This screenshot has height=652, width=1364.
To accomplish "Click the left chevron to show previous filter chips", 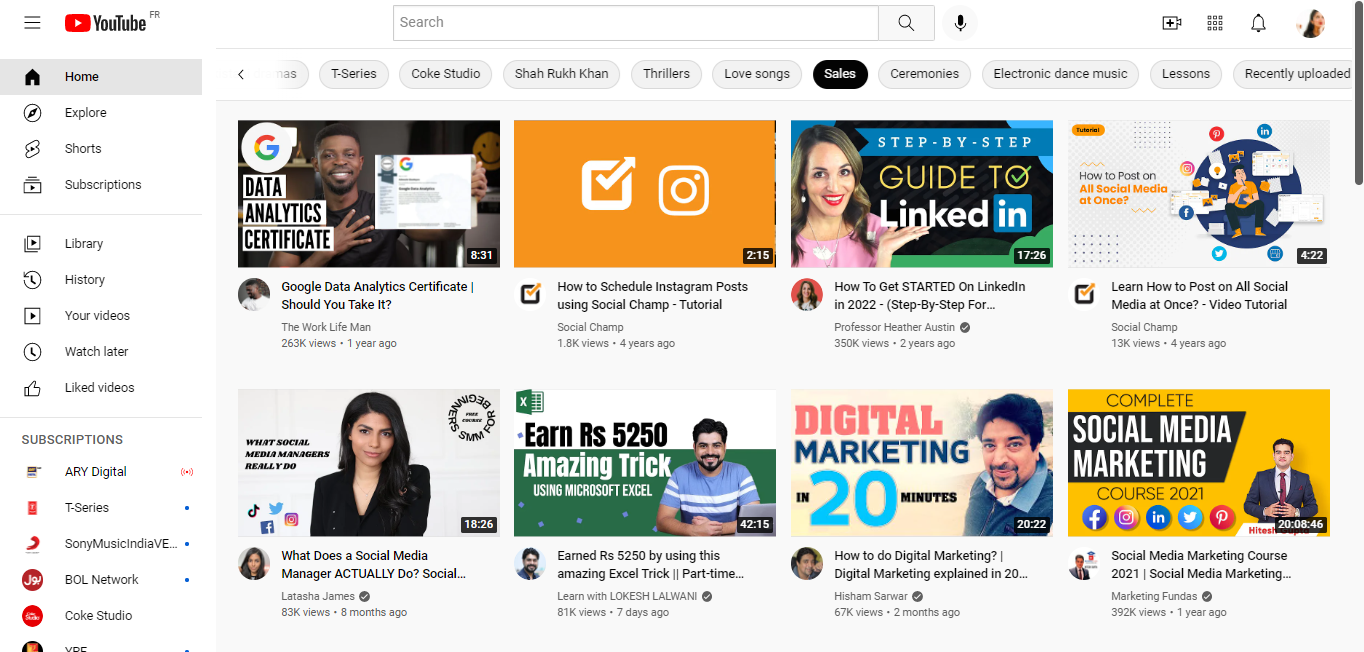I will [x=240, y=74].
